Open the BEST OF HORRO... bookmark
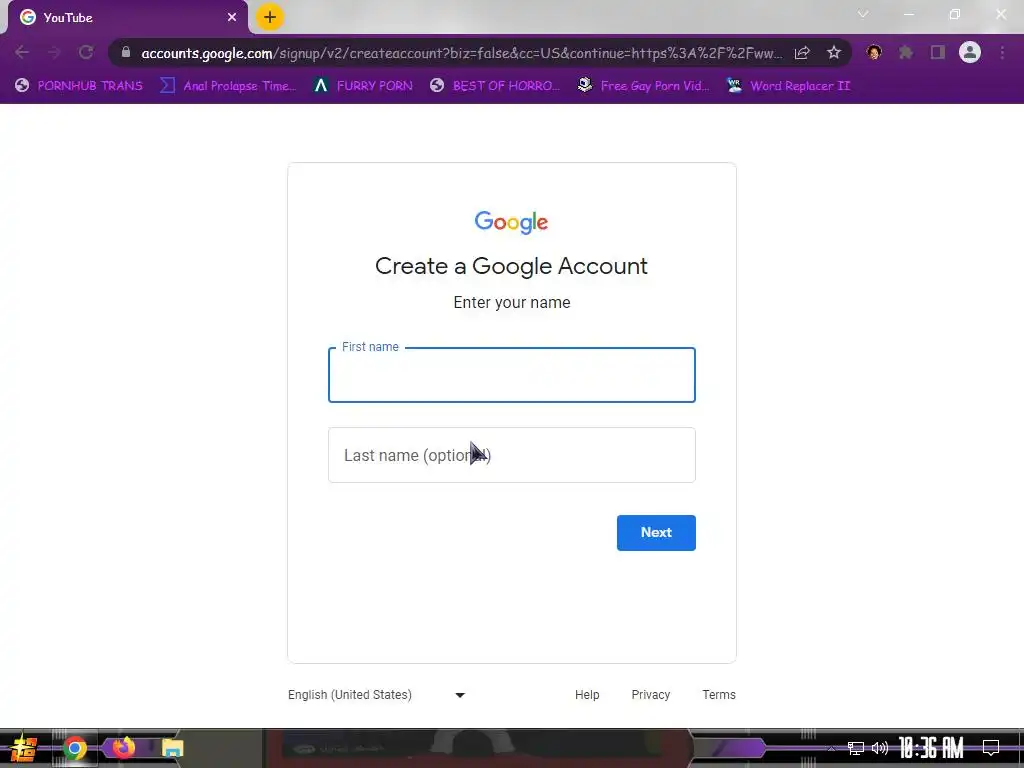This screenshot has width=1024, height=768. click(495, 86)
